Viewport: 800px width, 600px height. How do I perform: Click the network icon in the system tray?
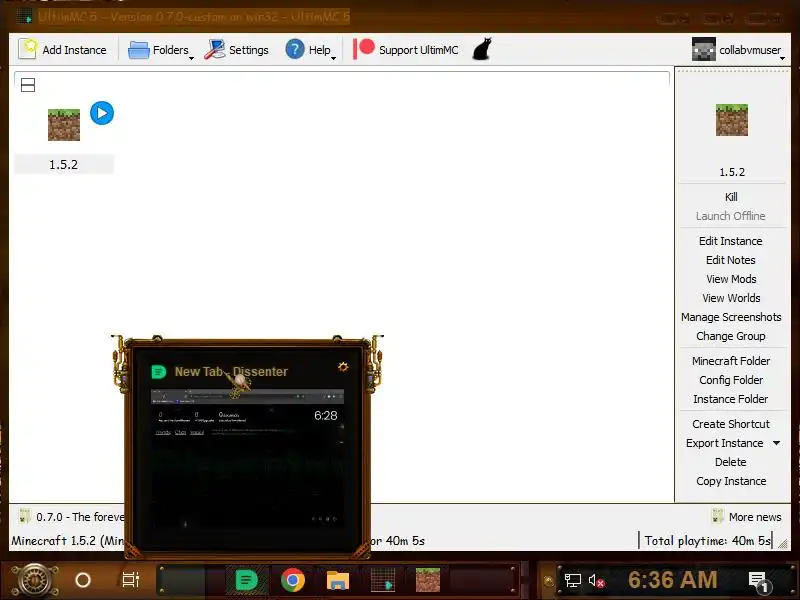point(572,580)
